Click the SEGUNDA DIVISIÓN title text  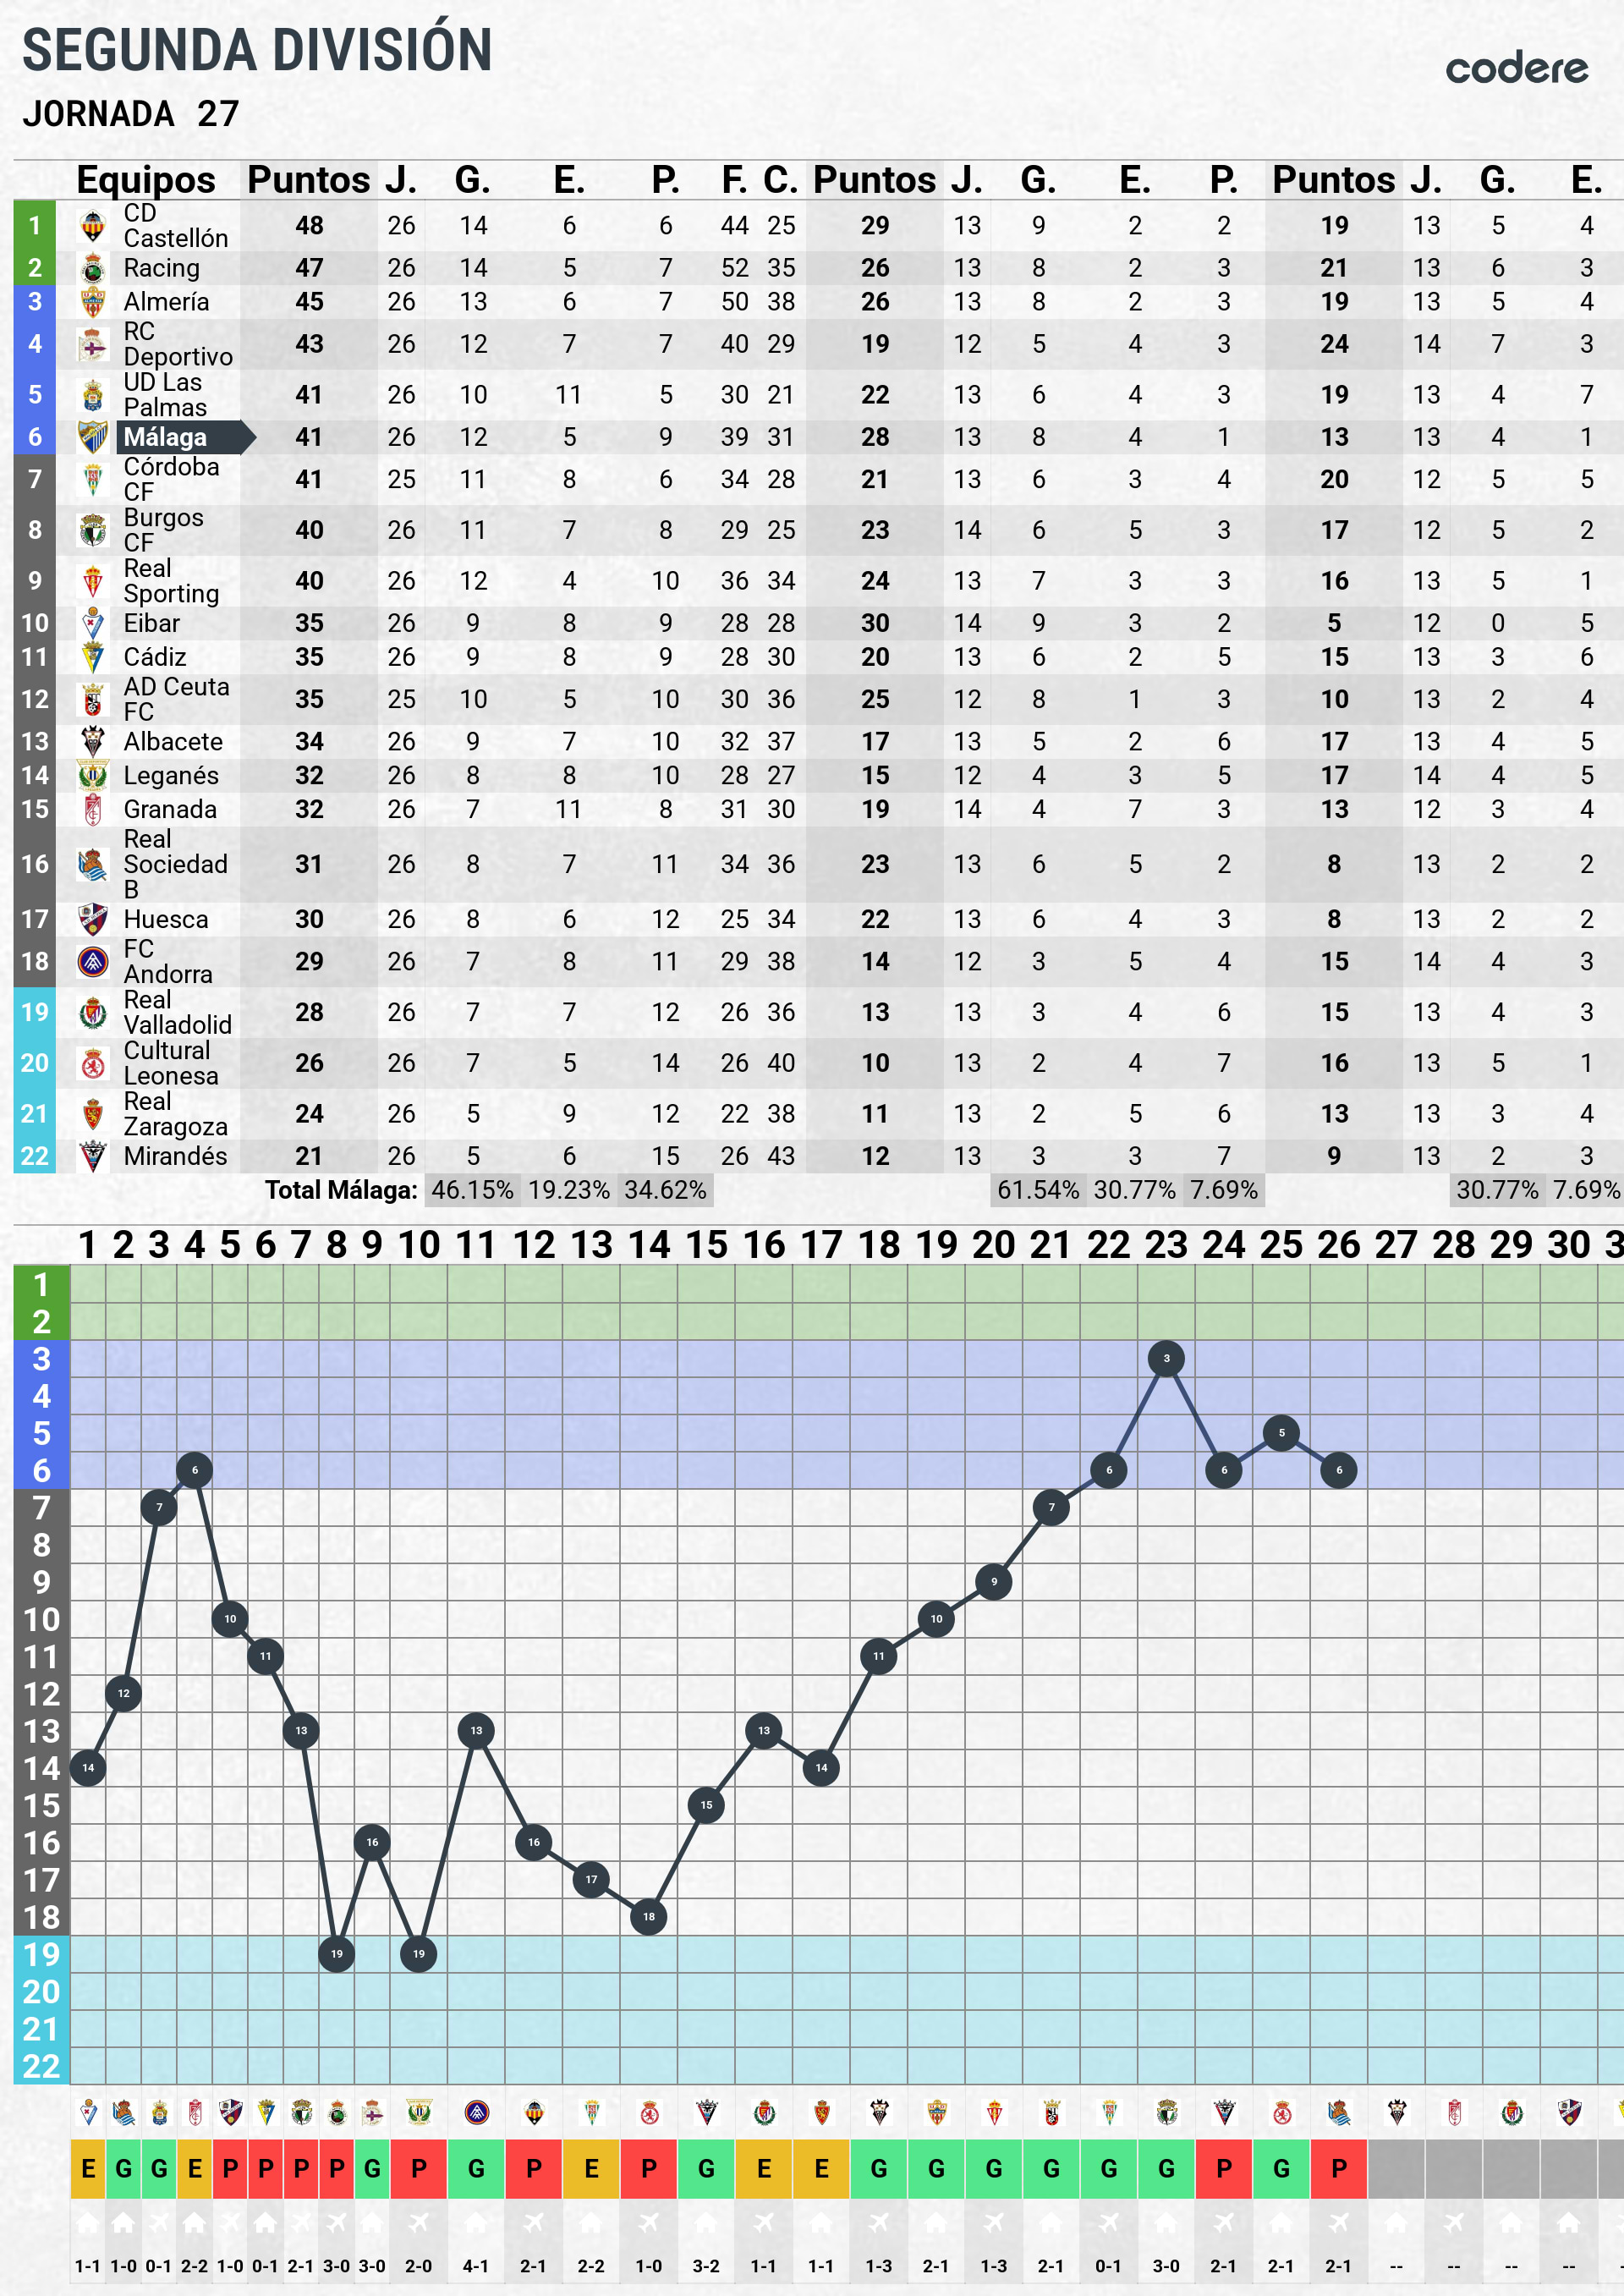(257, 50)
